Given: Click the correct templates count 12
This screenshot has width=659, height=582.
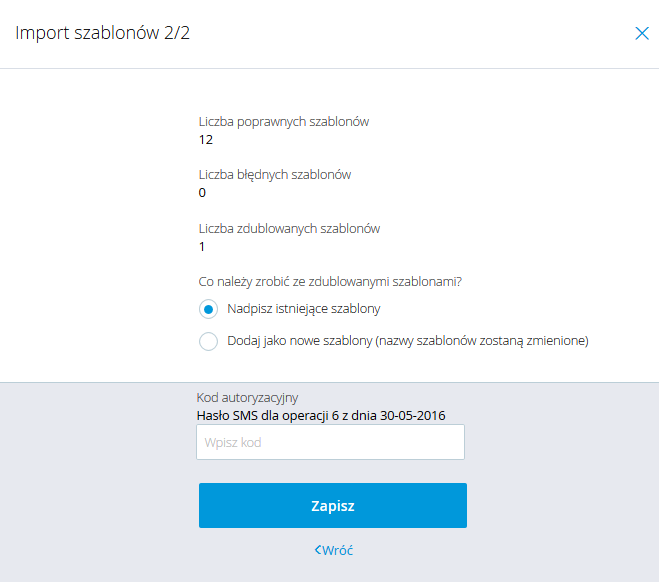Looking at the screenshot, I should [x=206, y=140].
